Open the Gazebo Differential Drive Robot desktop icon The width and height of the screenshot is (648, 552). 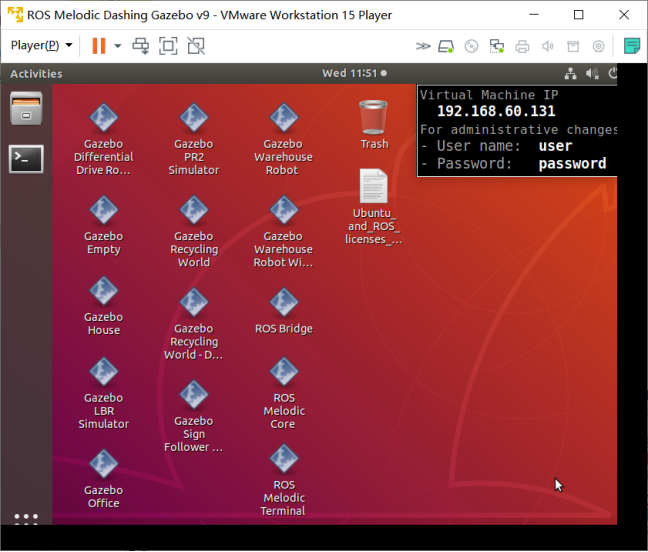[x=103, y=138]
